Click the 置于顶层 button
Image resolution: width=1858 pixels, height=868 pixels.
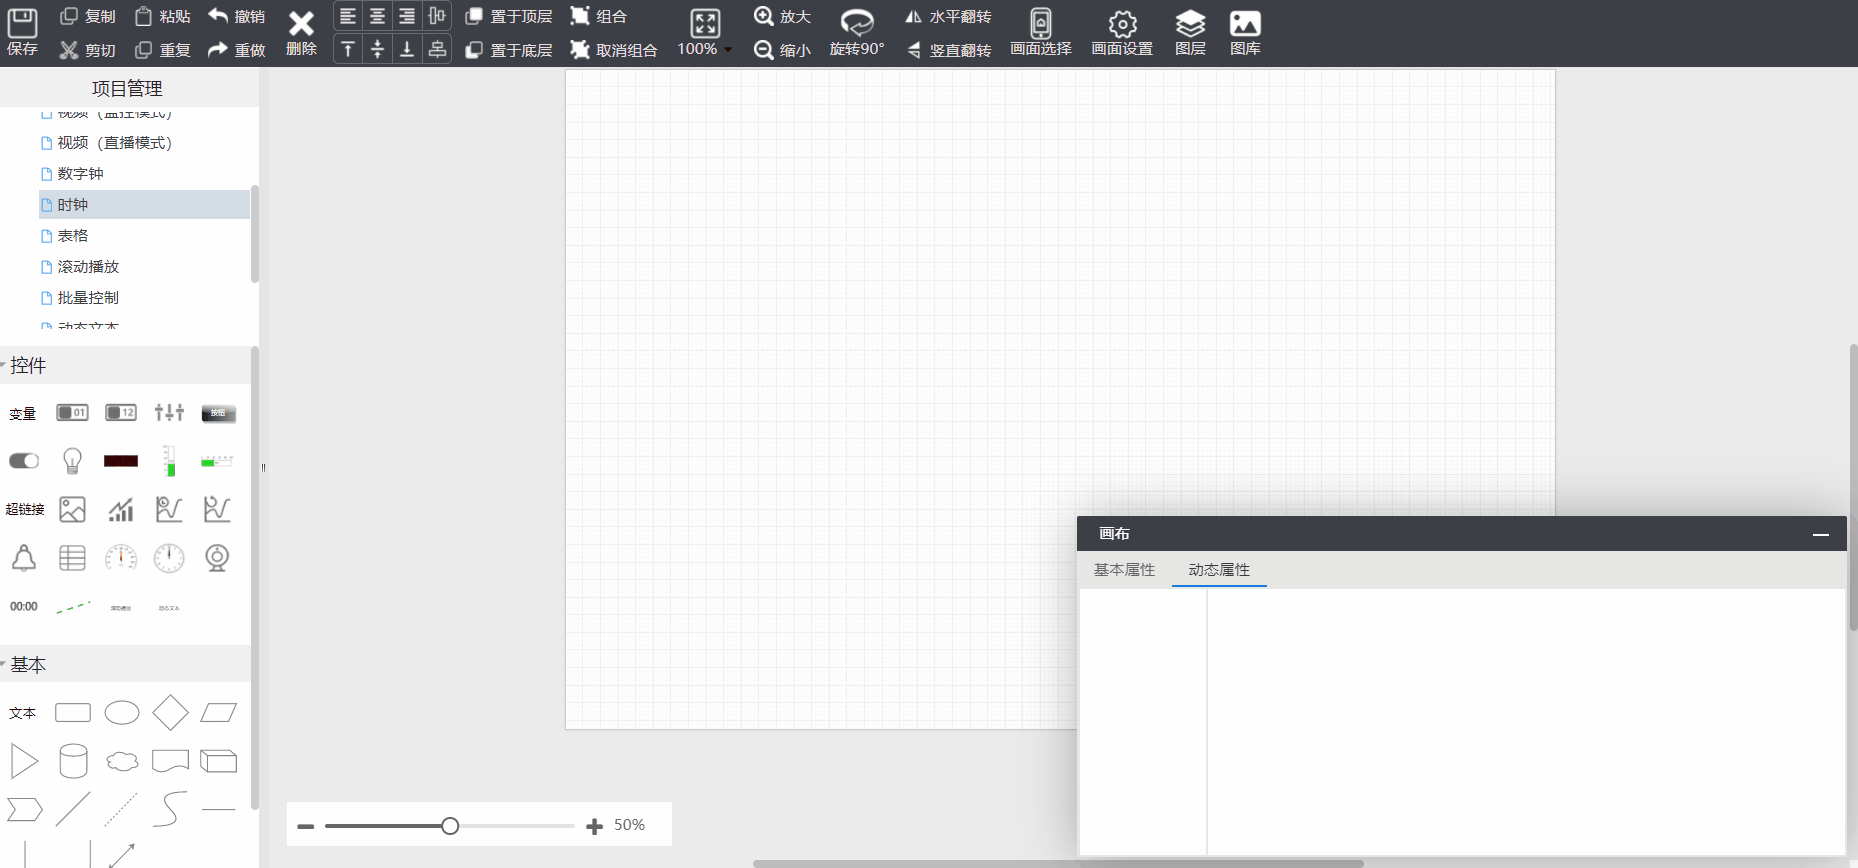pyautogui.click(x=510, y=17)
